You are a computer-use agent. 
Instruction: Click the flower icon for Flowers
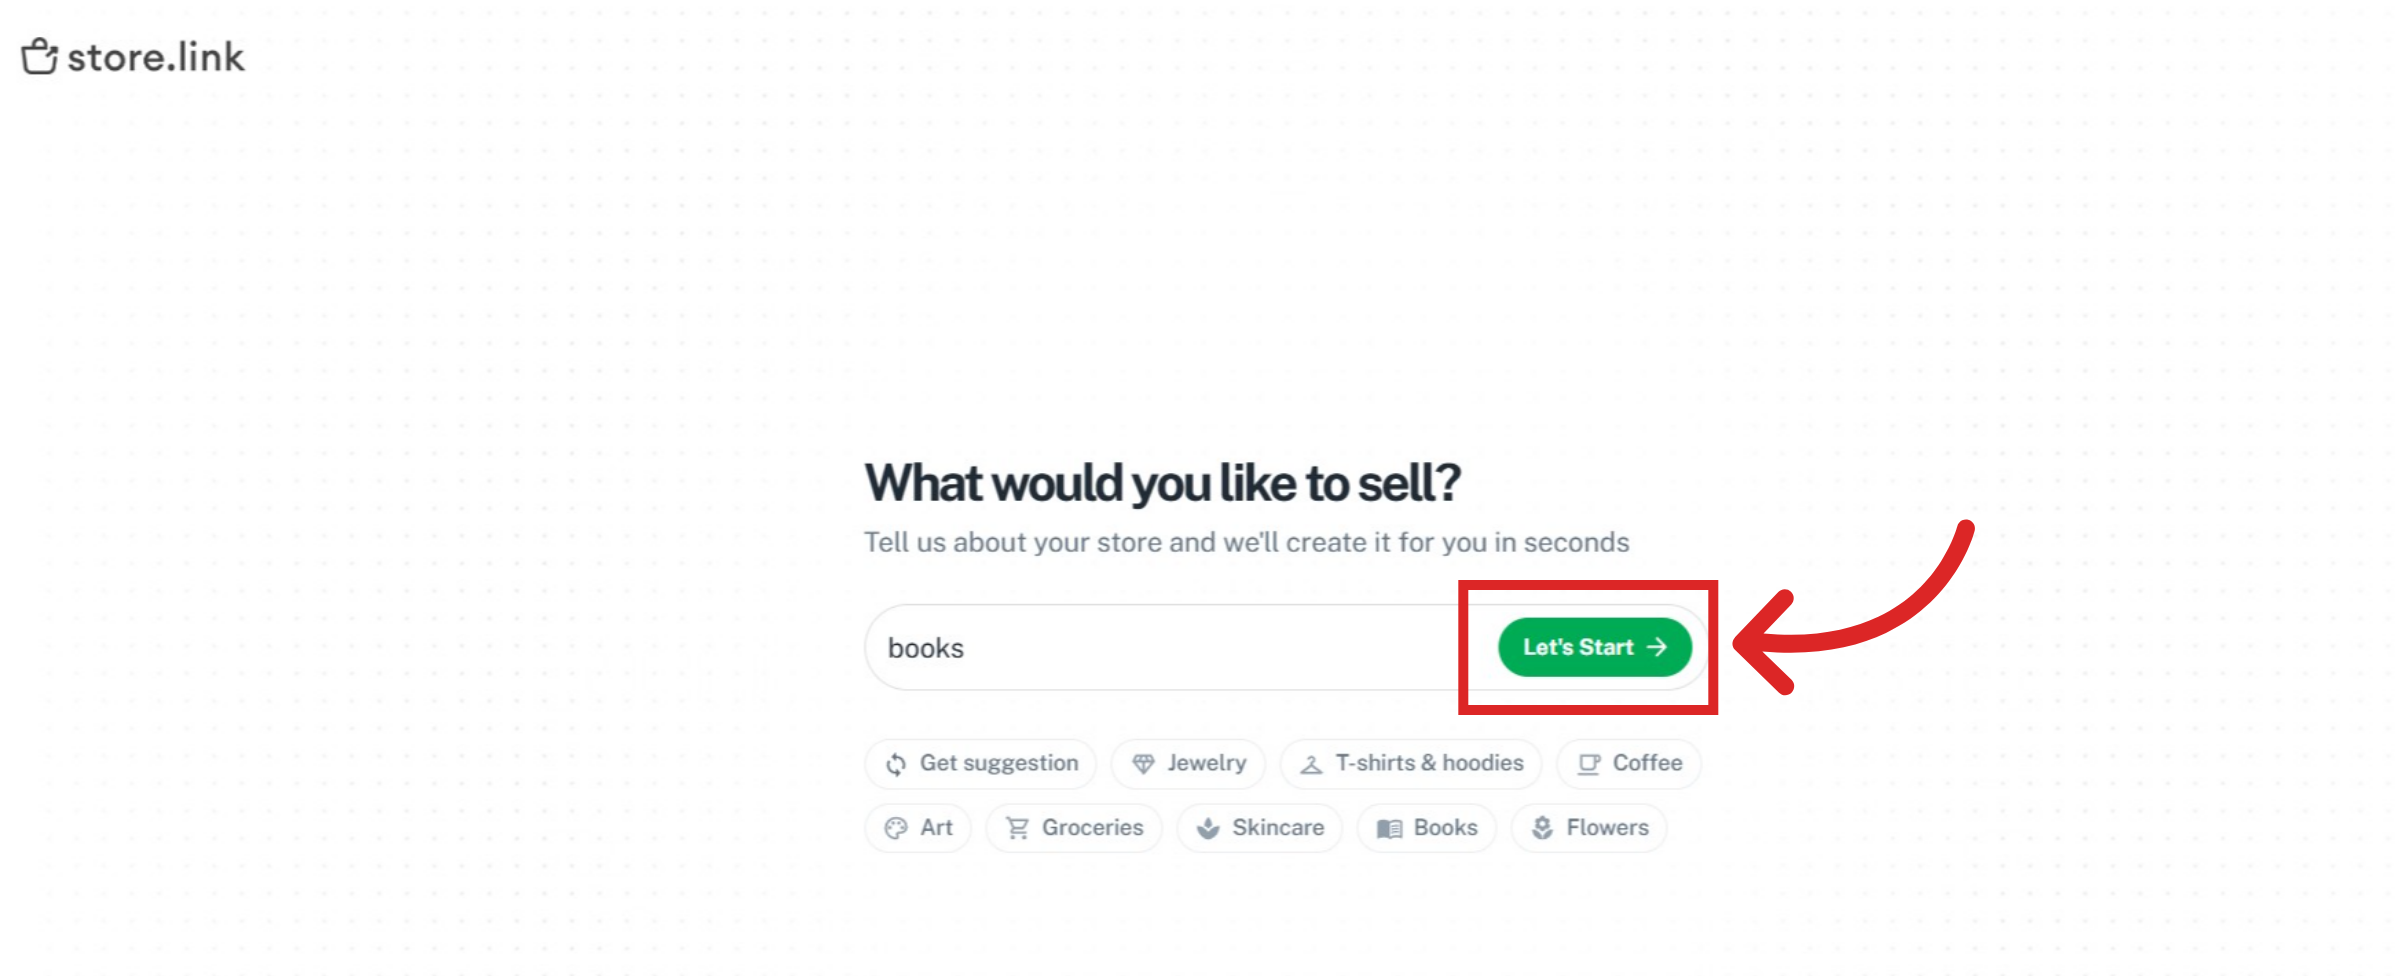pos(1543,828)
